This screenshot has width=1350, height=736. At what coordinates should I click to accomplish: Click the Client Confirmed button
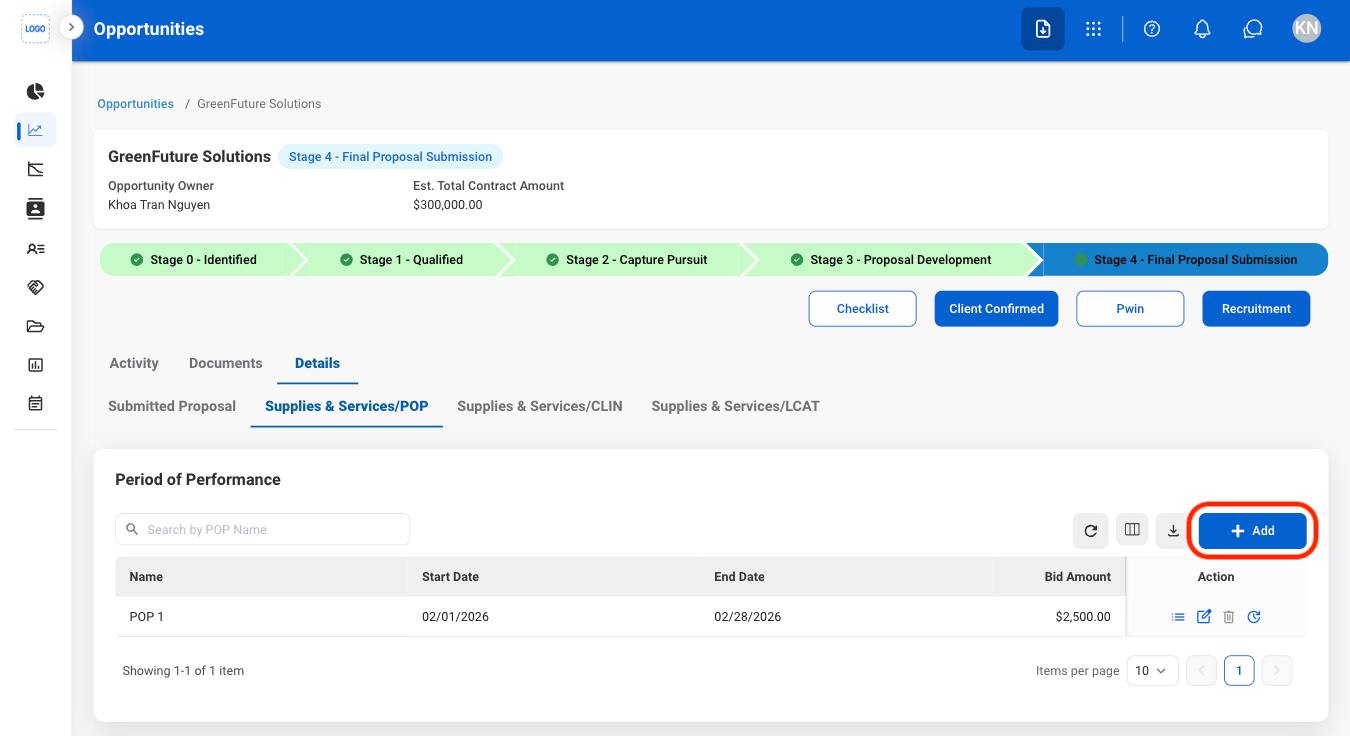pyautogui.click(x=996, y=309)
